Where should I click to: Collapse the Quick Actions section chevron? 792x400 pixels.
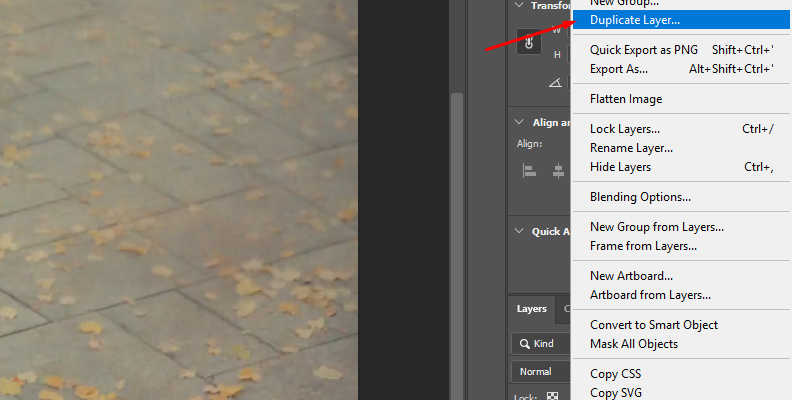click(x=519, y=231)
